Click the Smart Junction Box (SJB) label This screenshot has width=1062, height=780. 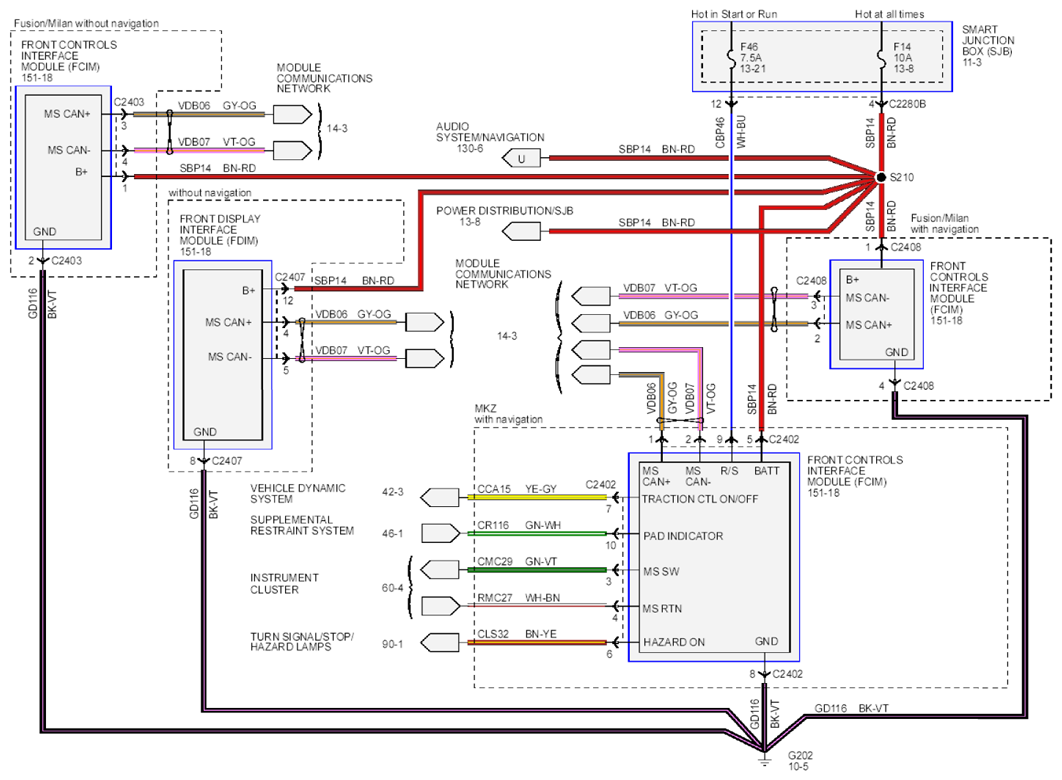(x=988, y=46)
